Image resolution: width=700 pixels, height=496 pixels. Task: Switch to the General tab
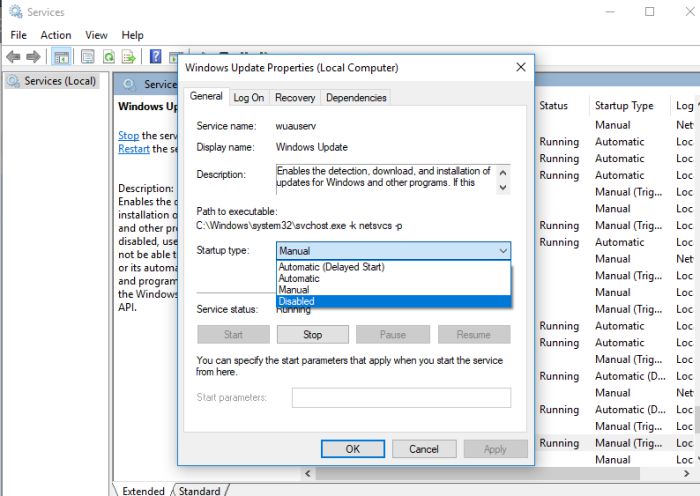tap(206, 96)
